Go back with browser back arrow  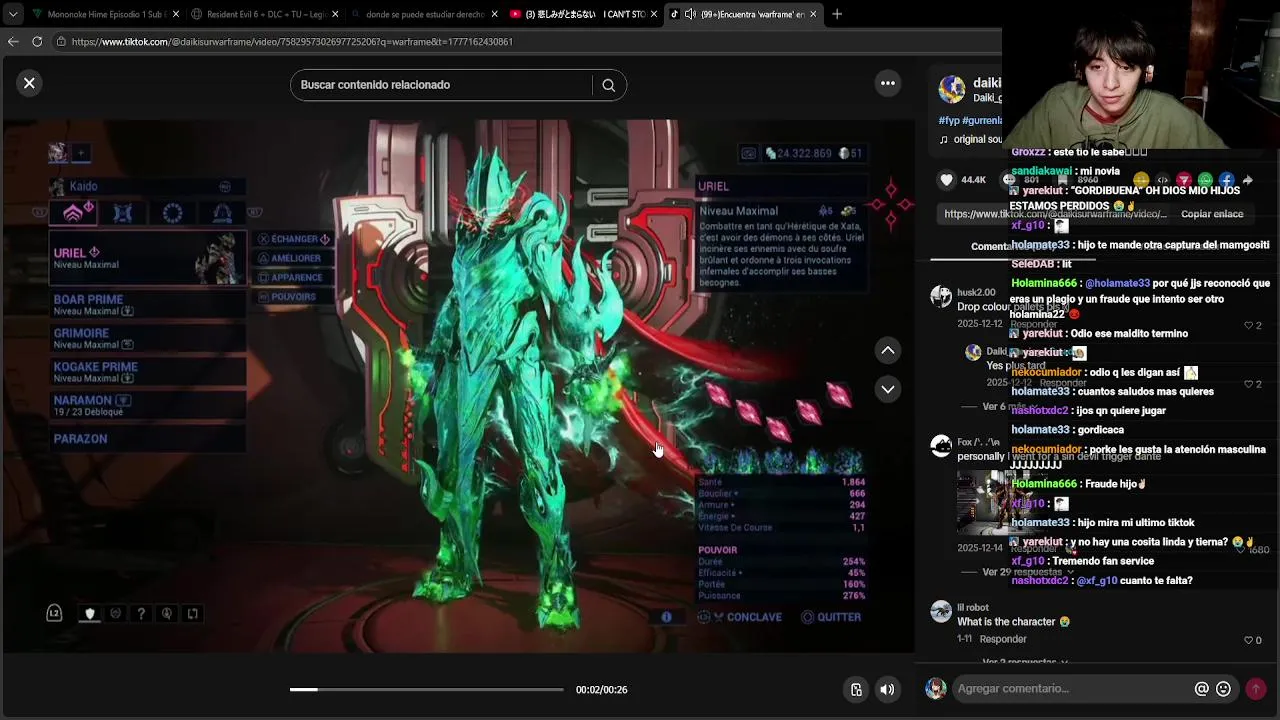point(13,41)
